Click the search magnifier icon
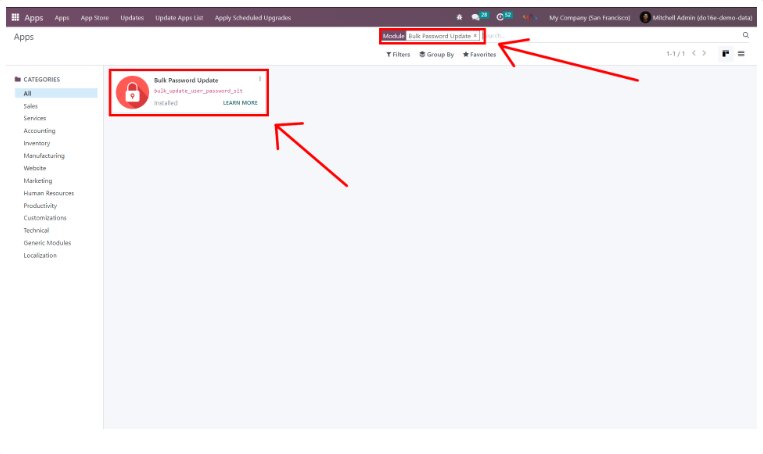Image resolution: width=763 pixels, height=454 pixels. coord(745,35)
